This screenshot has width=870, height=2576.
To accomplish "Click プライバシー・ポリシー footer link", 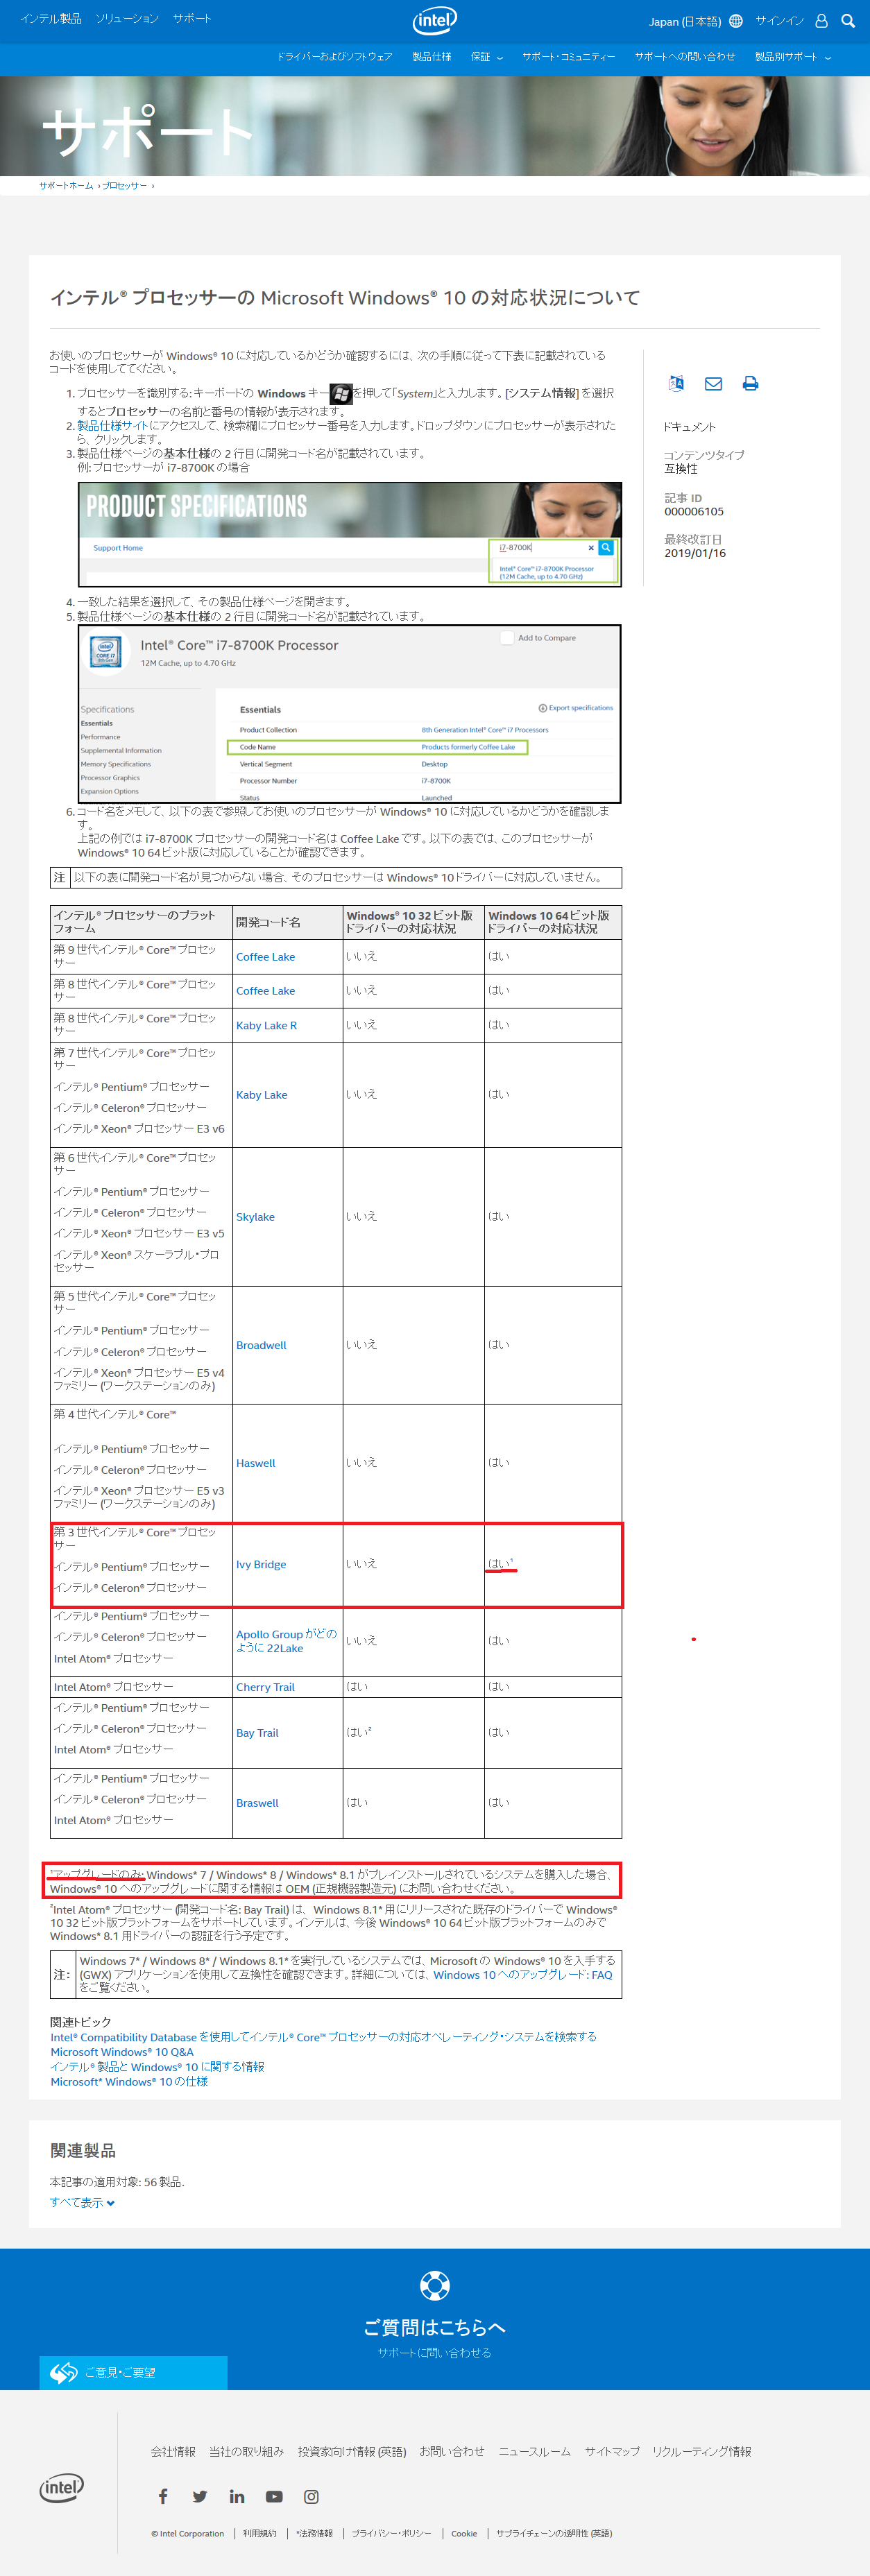I will [391, 2533].
